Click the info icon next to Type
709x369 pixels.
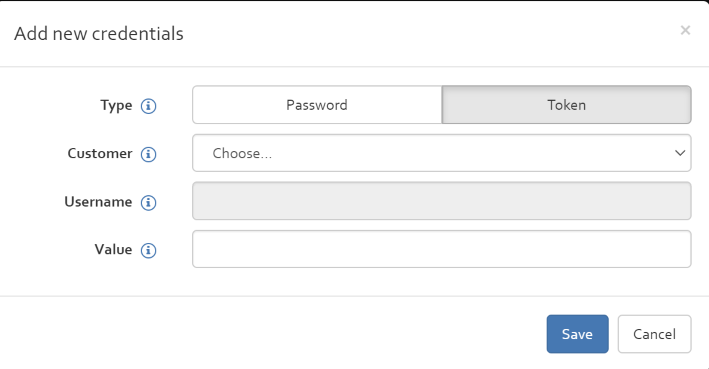pos(148,106)
